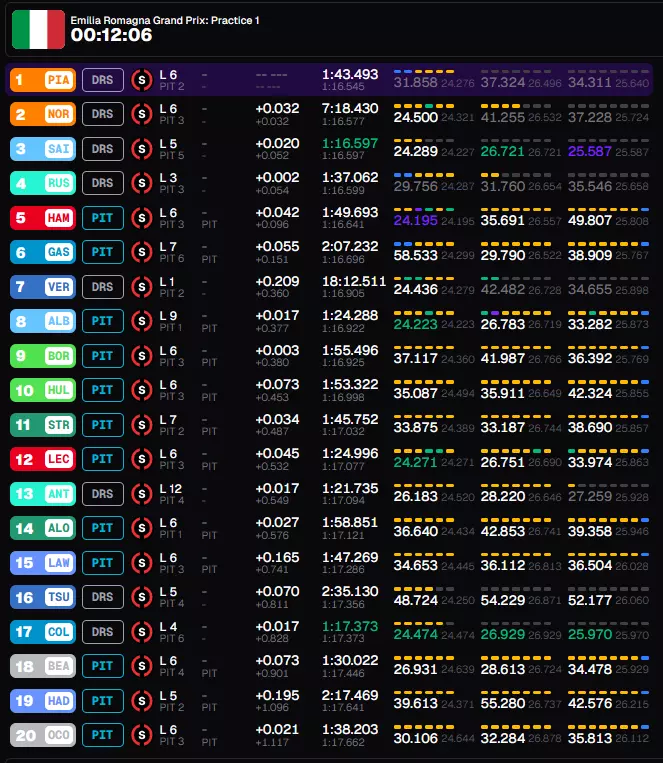Click BEA's gap value +0.073
This screenshot has height=763, width=663.
tap(277, 660)
